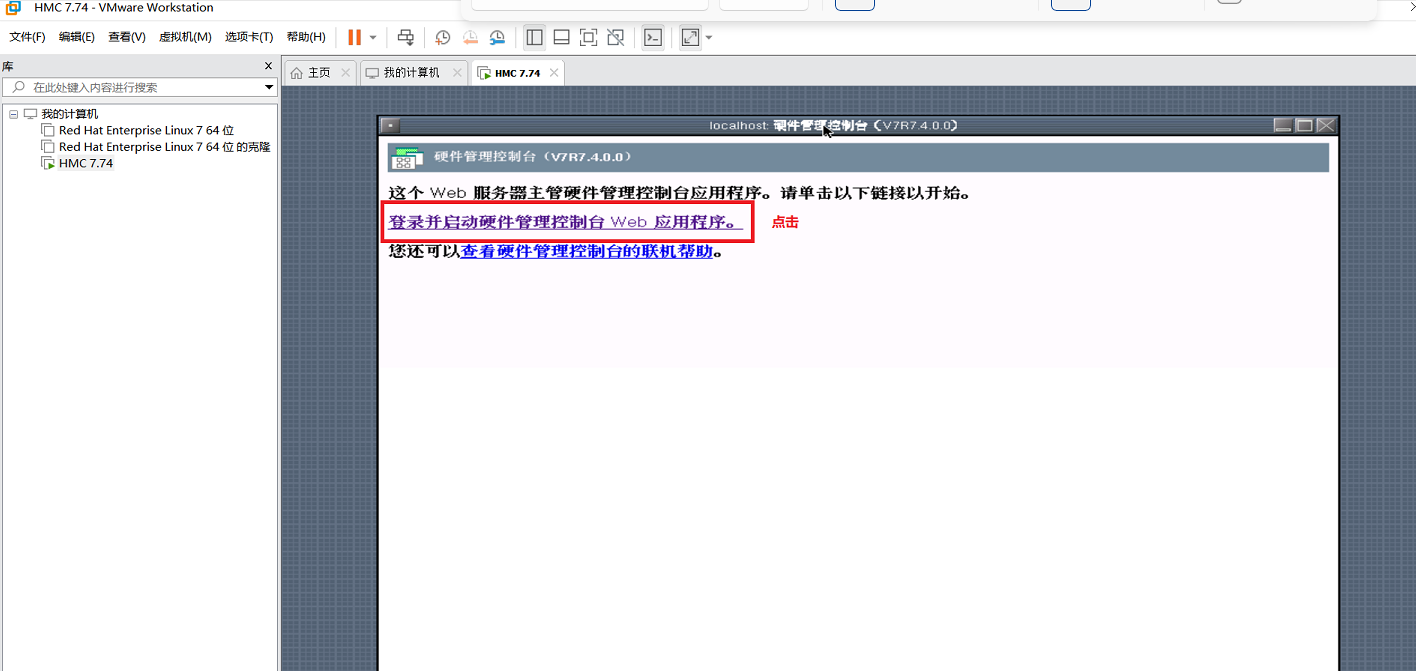Pause the virtual machine with the orange button
Image resolution: width=1416 pixels, height=671 pixels.
354,37
